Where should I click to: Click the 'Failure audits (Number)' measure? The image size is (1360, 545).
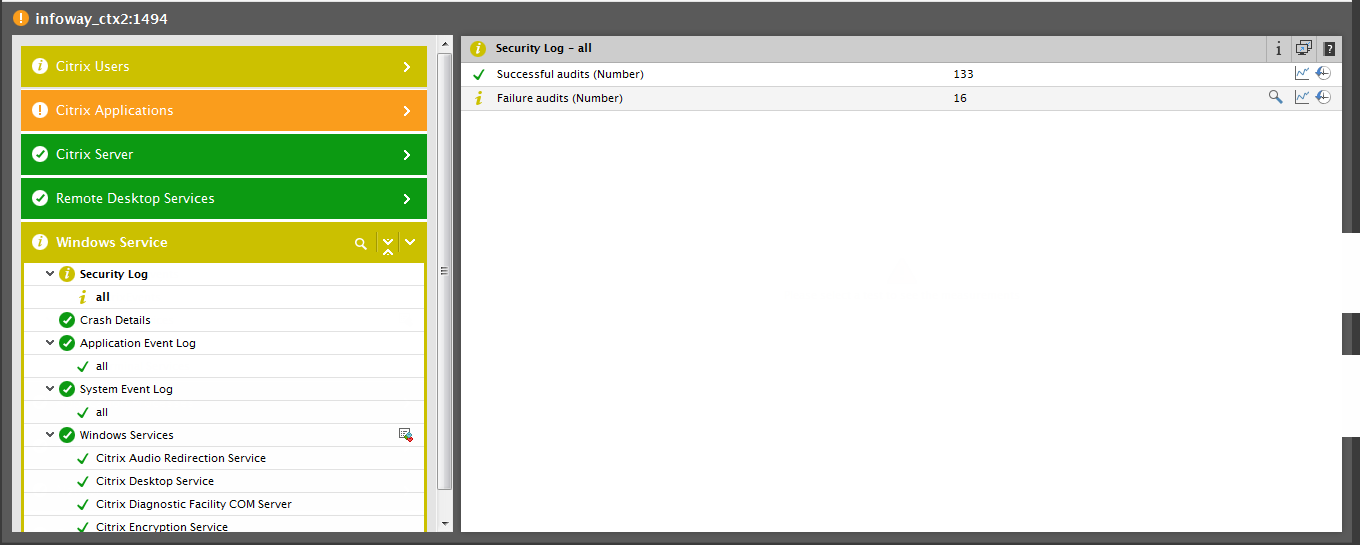click(560, 98)
